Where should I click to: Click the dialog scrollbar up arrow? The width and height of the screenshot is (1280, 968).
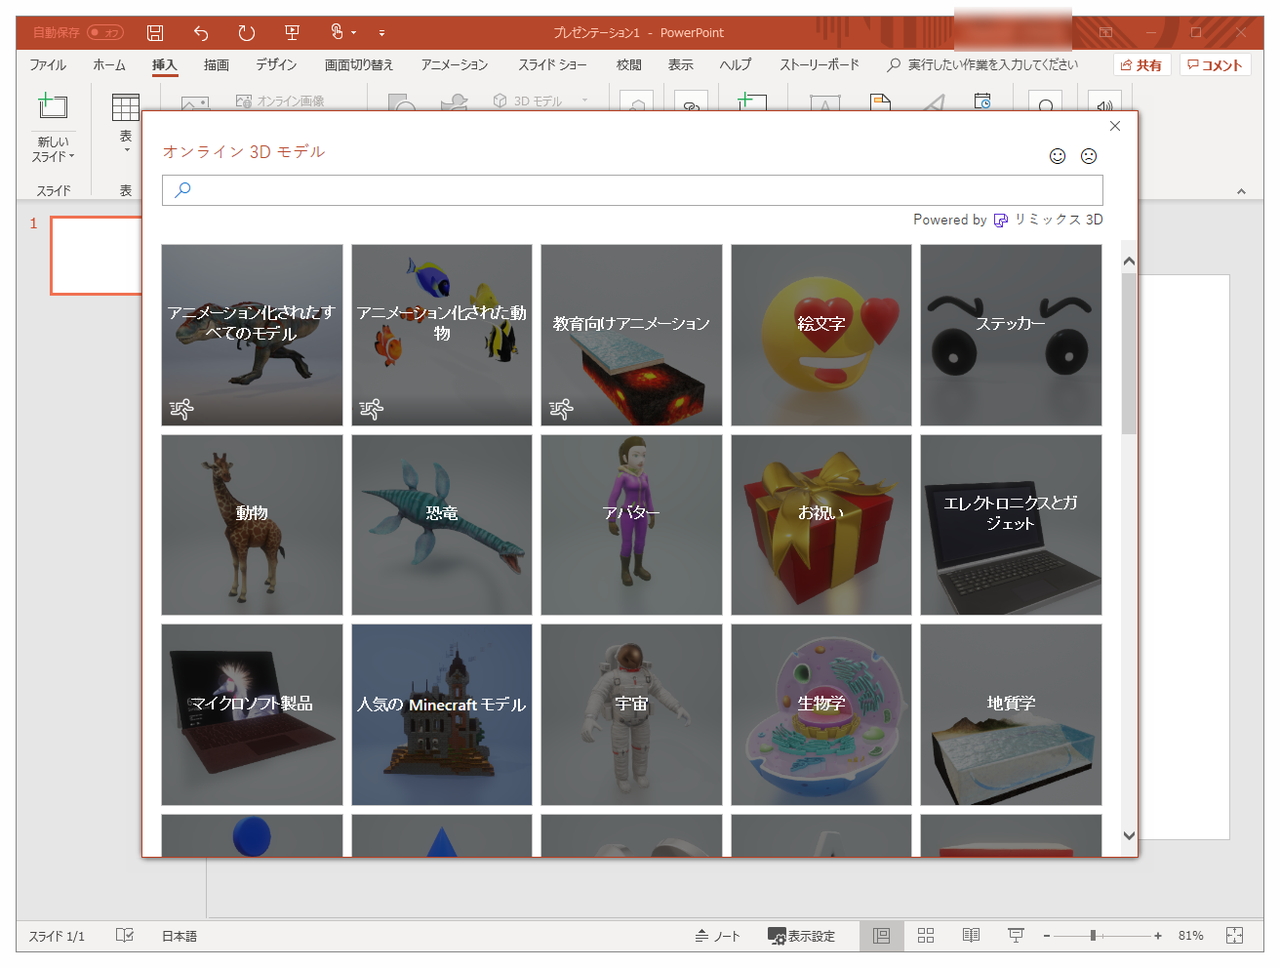(1129, 261)
